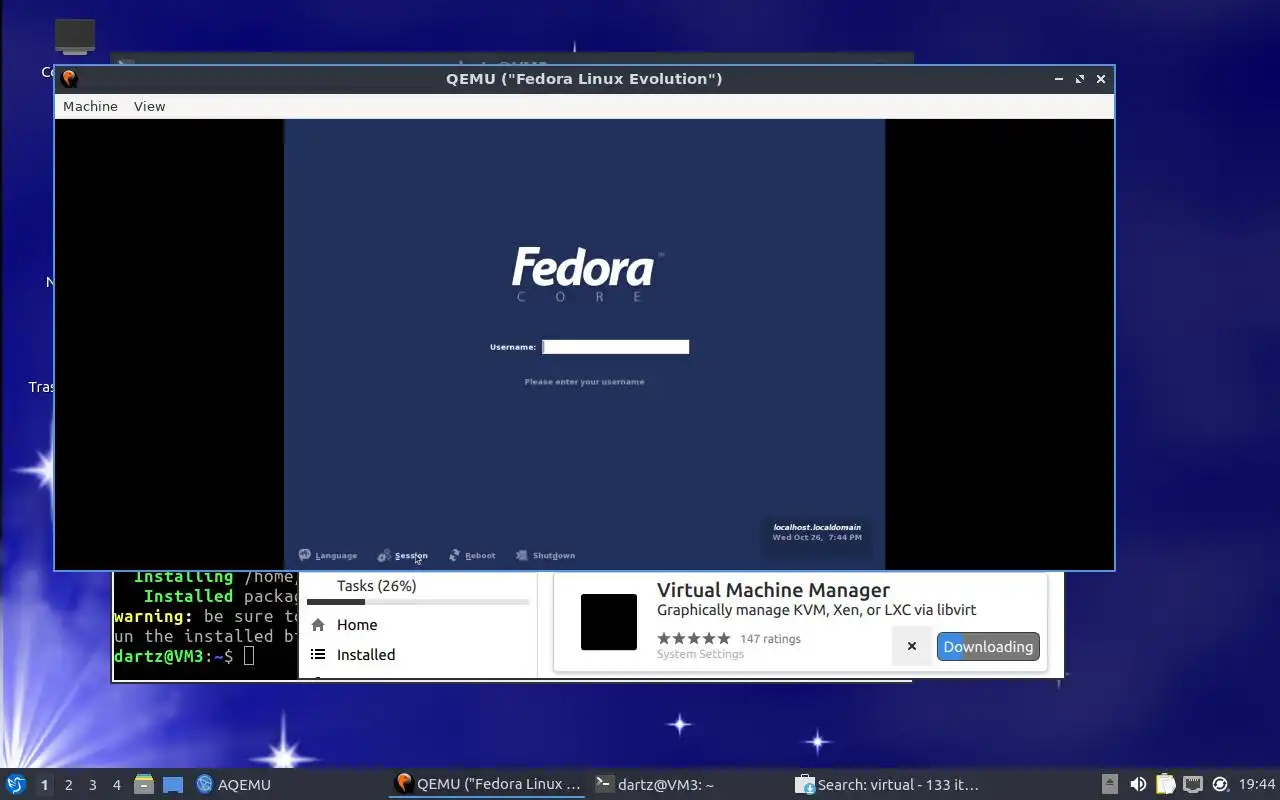Click the Language speech-bubble icon on login screen
The width and height of the screenshot is (1280, 800).
pos(305,555)
